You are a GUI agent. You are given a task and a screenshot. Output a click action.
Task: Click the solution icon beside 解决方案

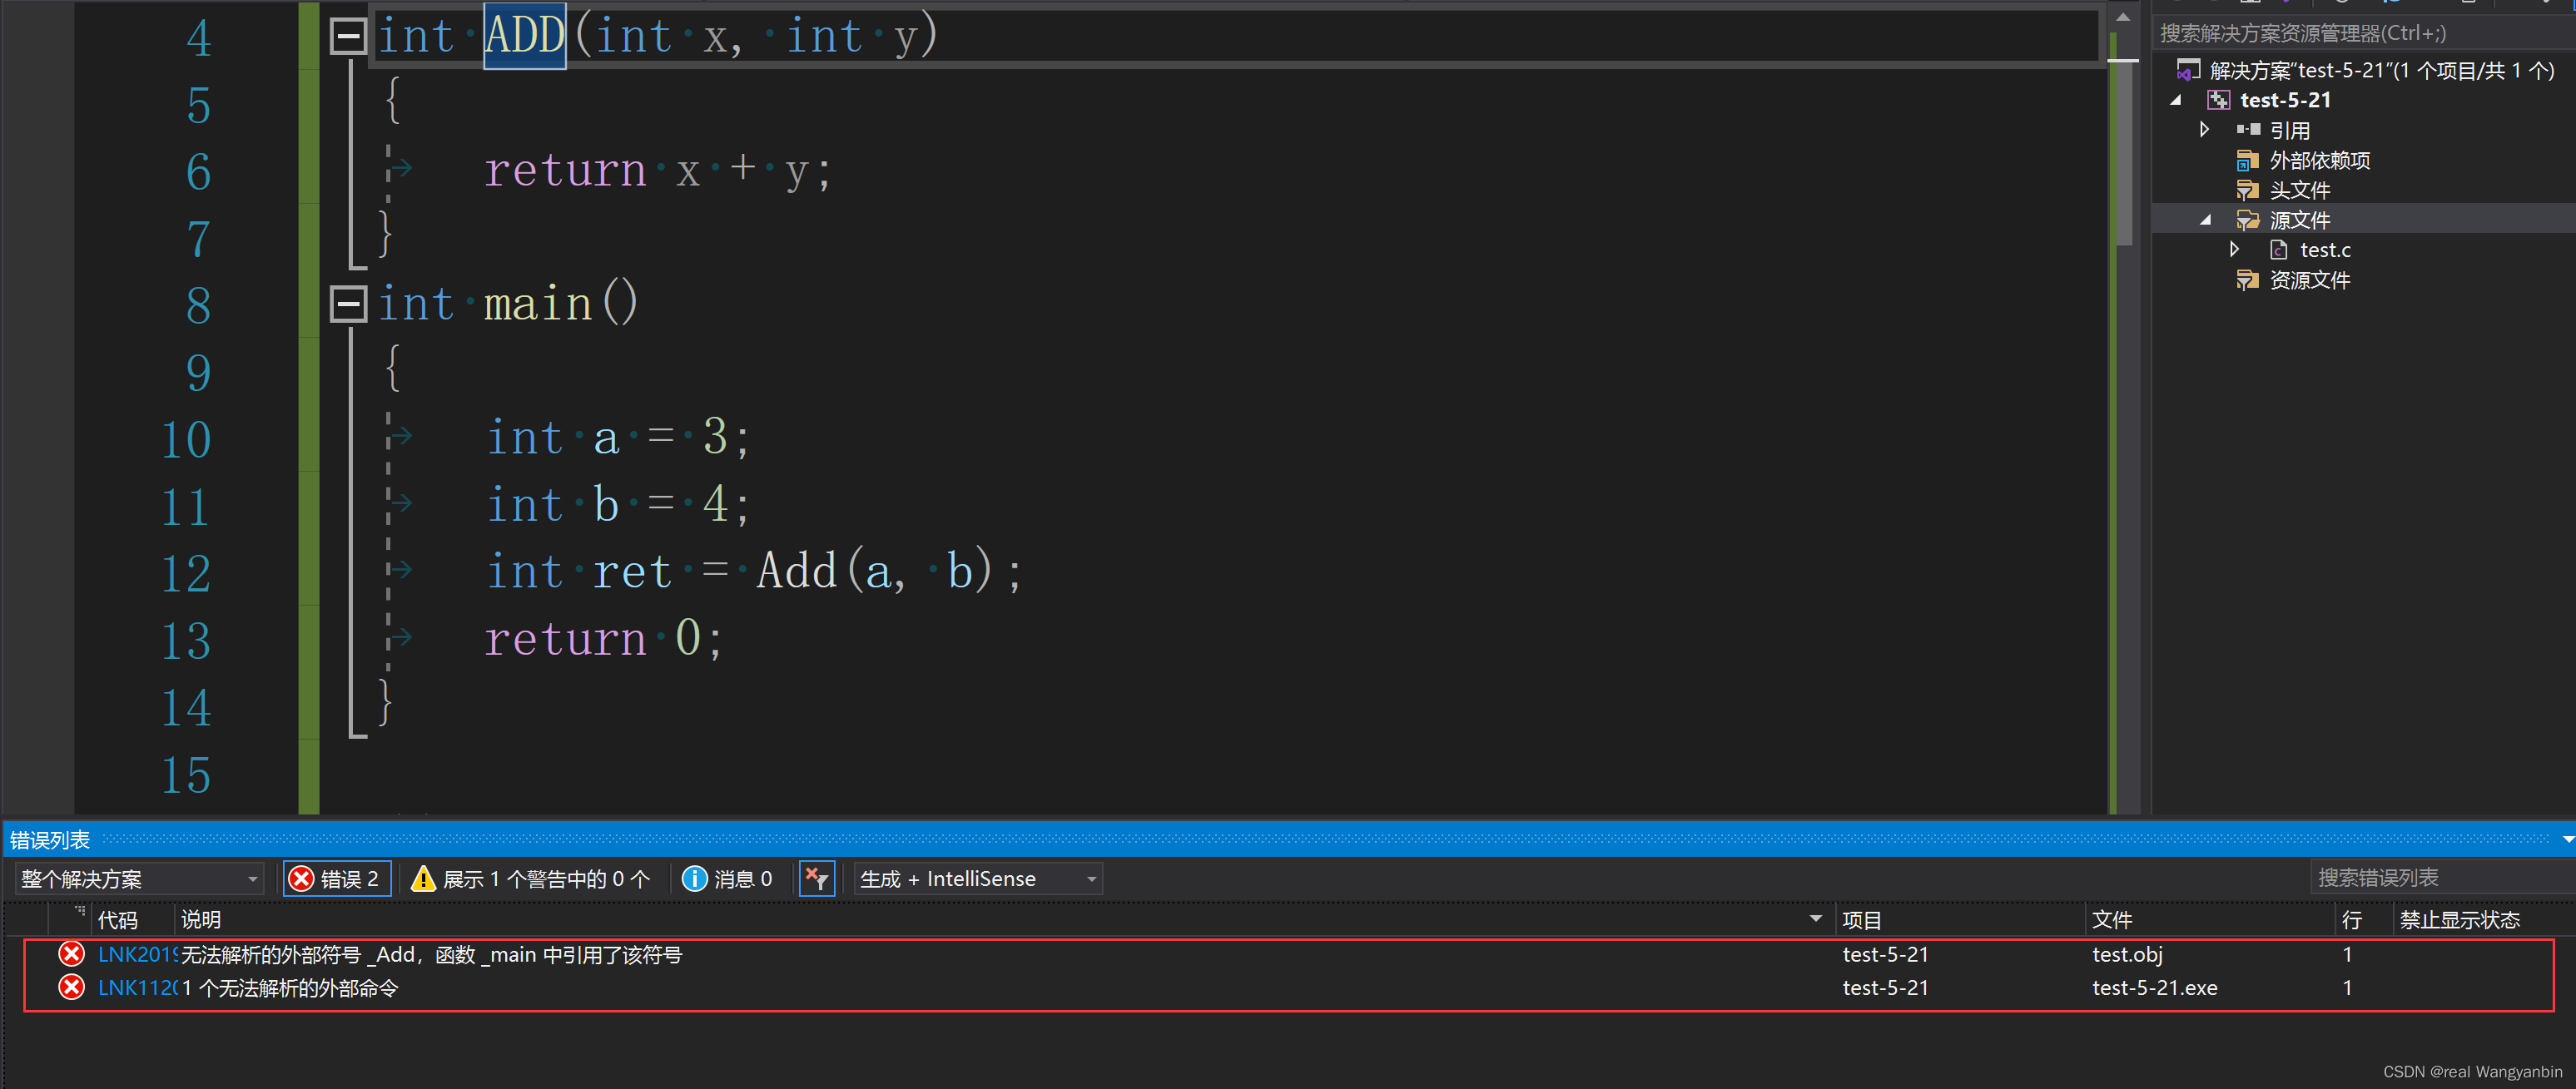(2189, 70)
